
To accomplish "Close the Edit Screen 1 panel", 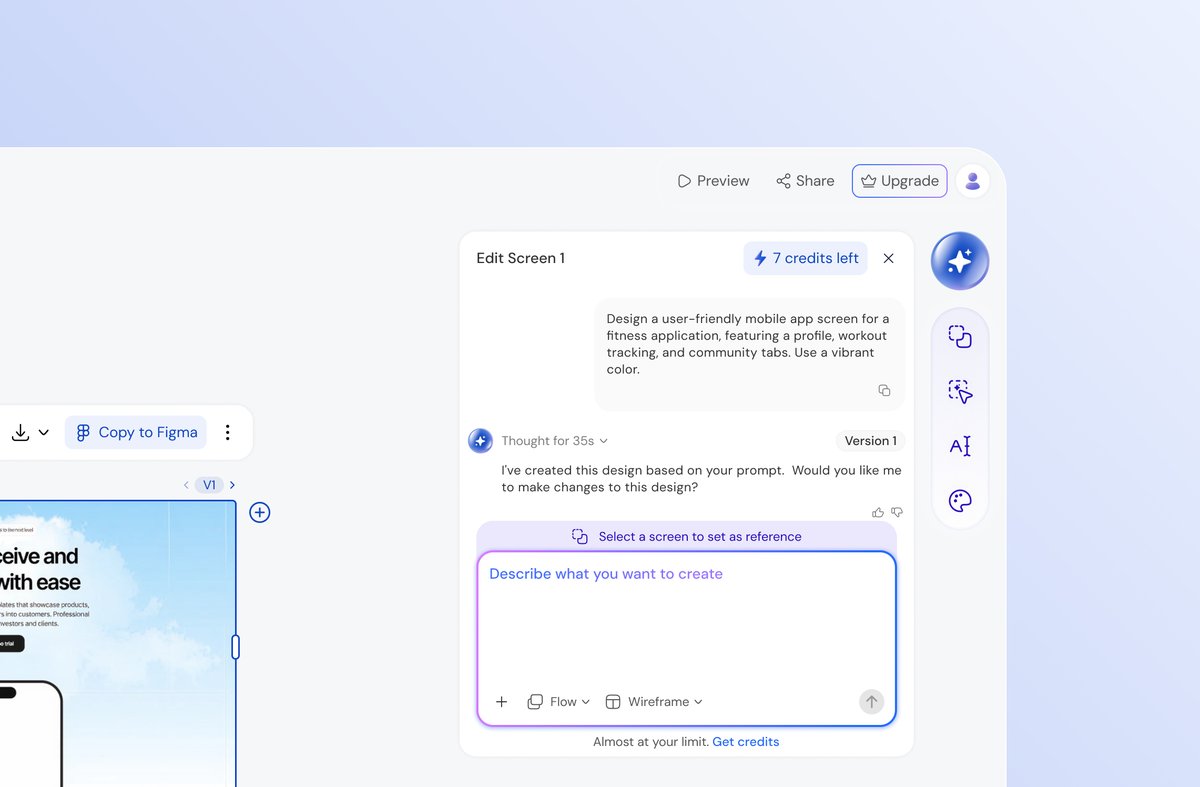I will coord(888,258).
